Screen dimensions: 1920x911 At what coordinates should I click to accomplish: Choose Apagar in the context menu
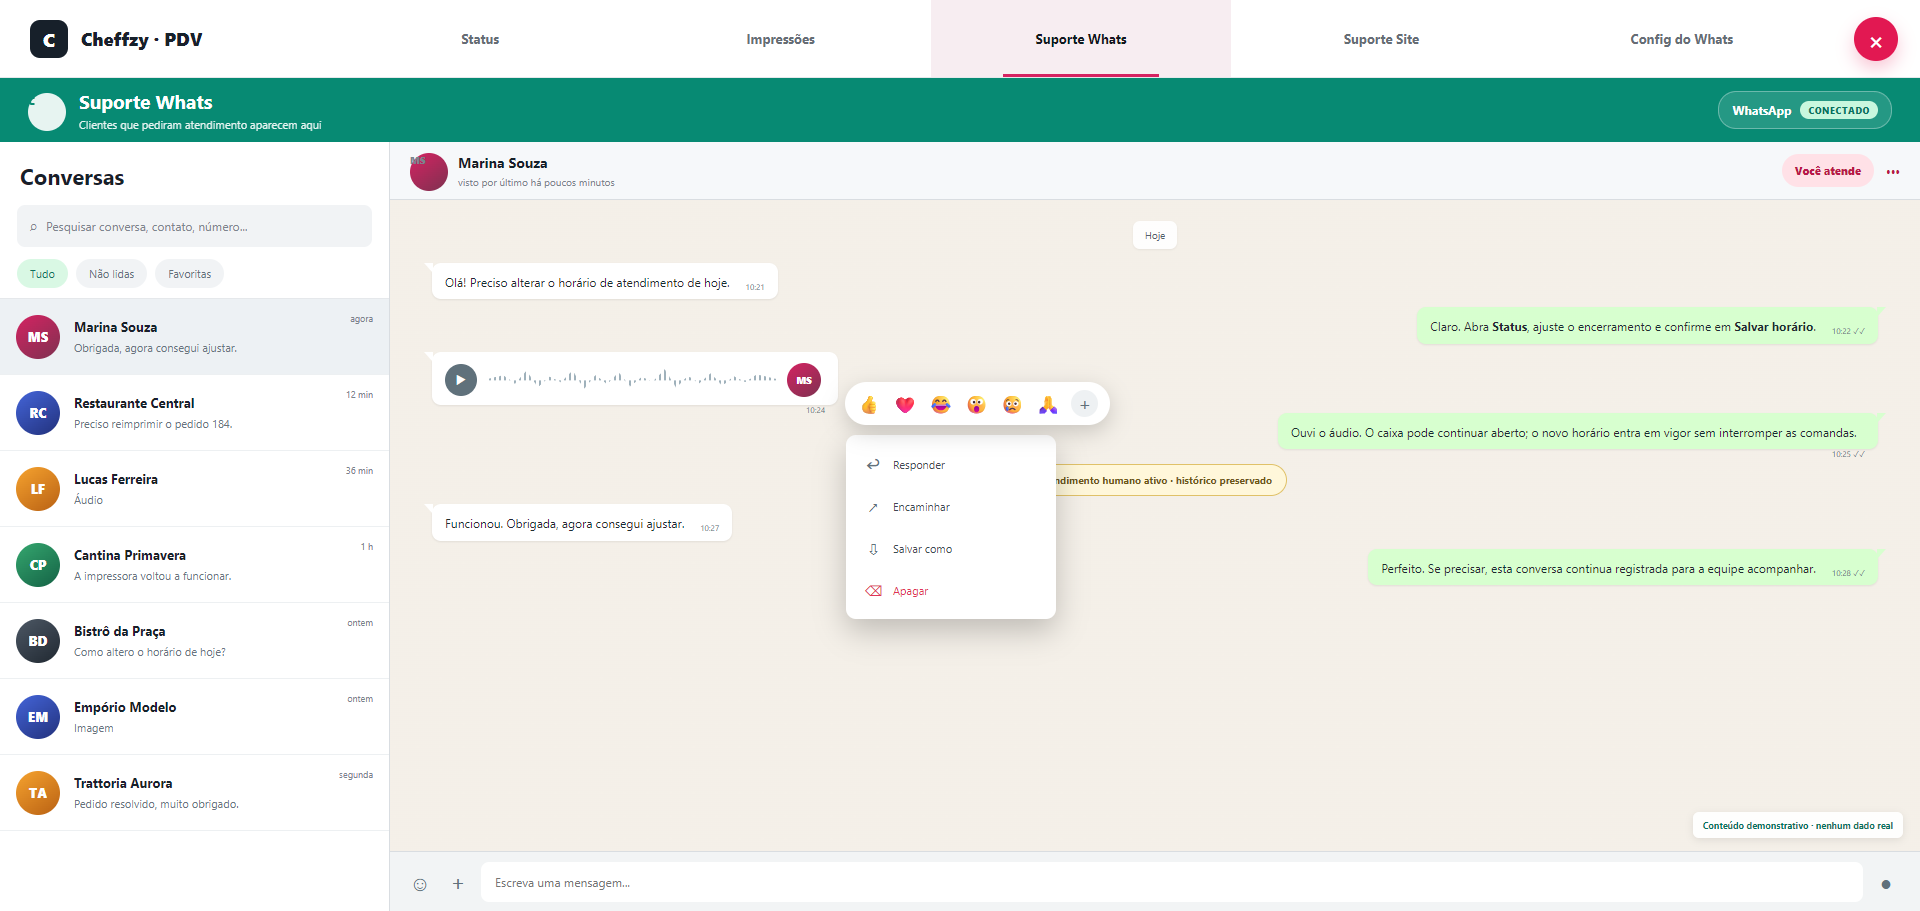951,591
